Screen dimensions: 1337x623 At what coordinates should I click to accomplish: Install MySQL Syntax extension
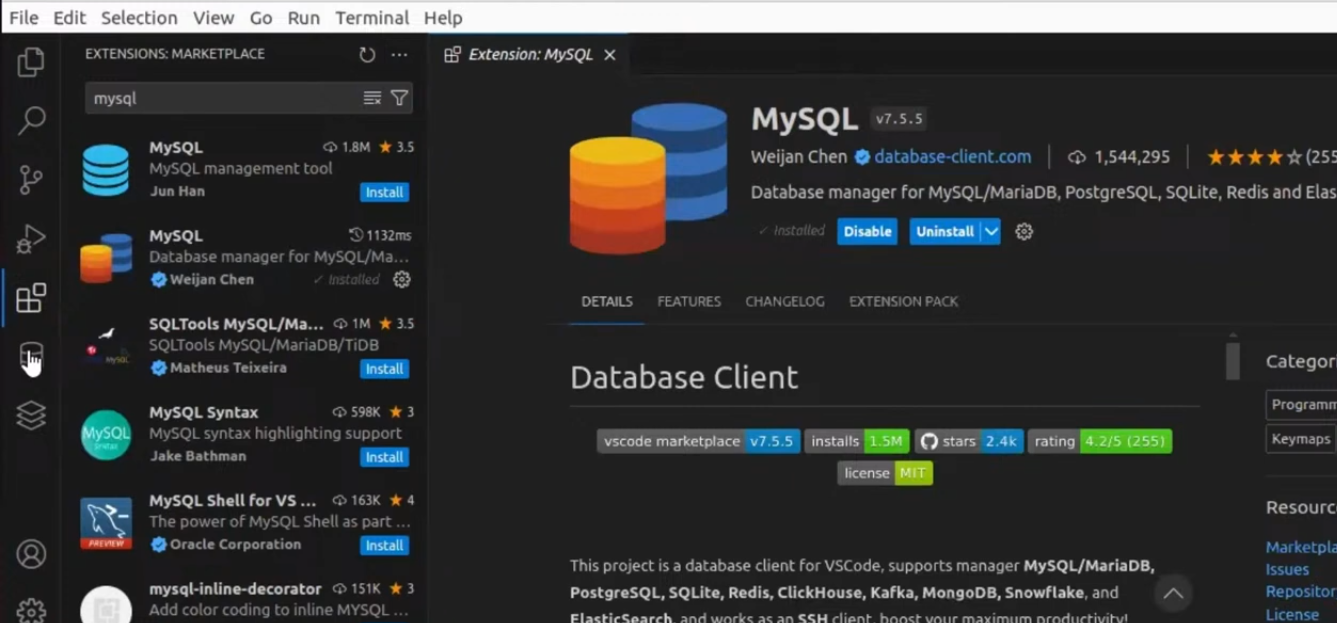(384, 457)
